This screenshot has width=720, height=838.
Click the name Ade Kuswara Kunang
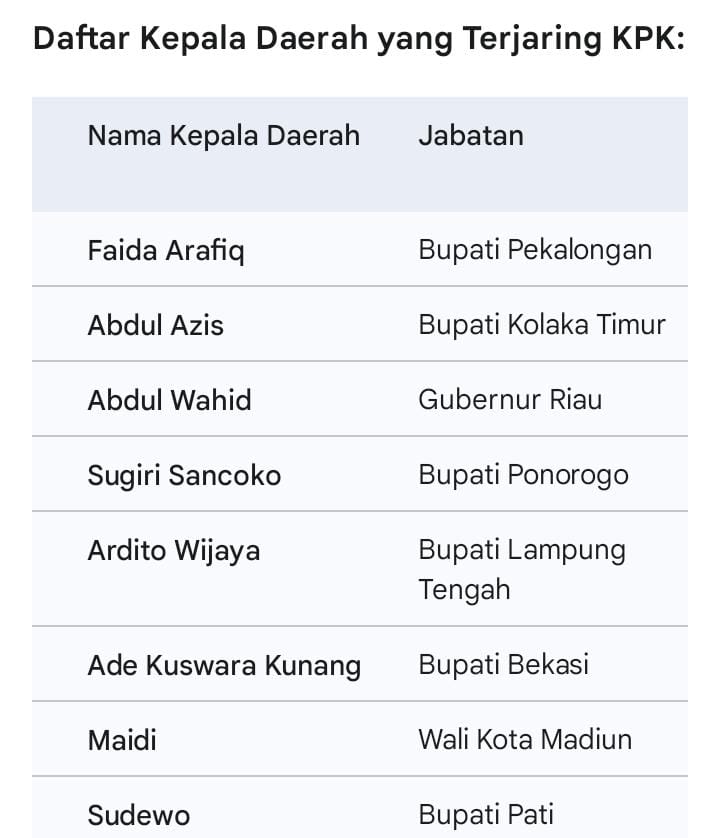(x=225, y=665)
